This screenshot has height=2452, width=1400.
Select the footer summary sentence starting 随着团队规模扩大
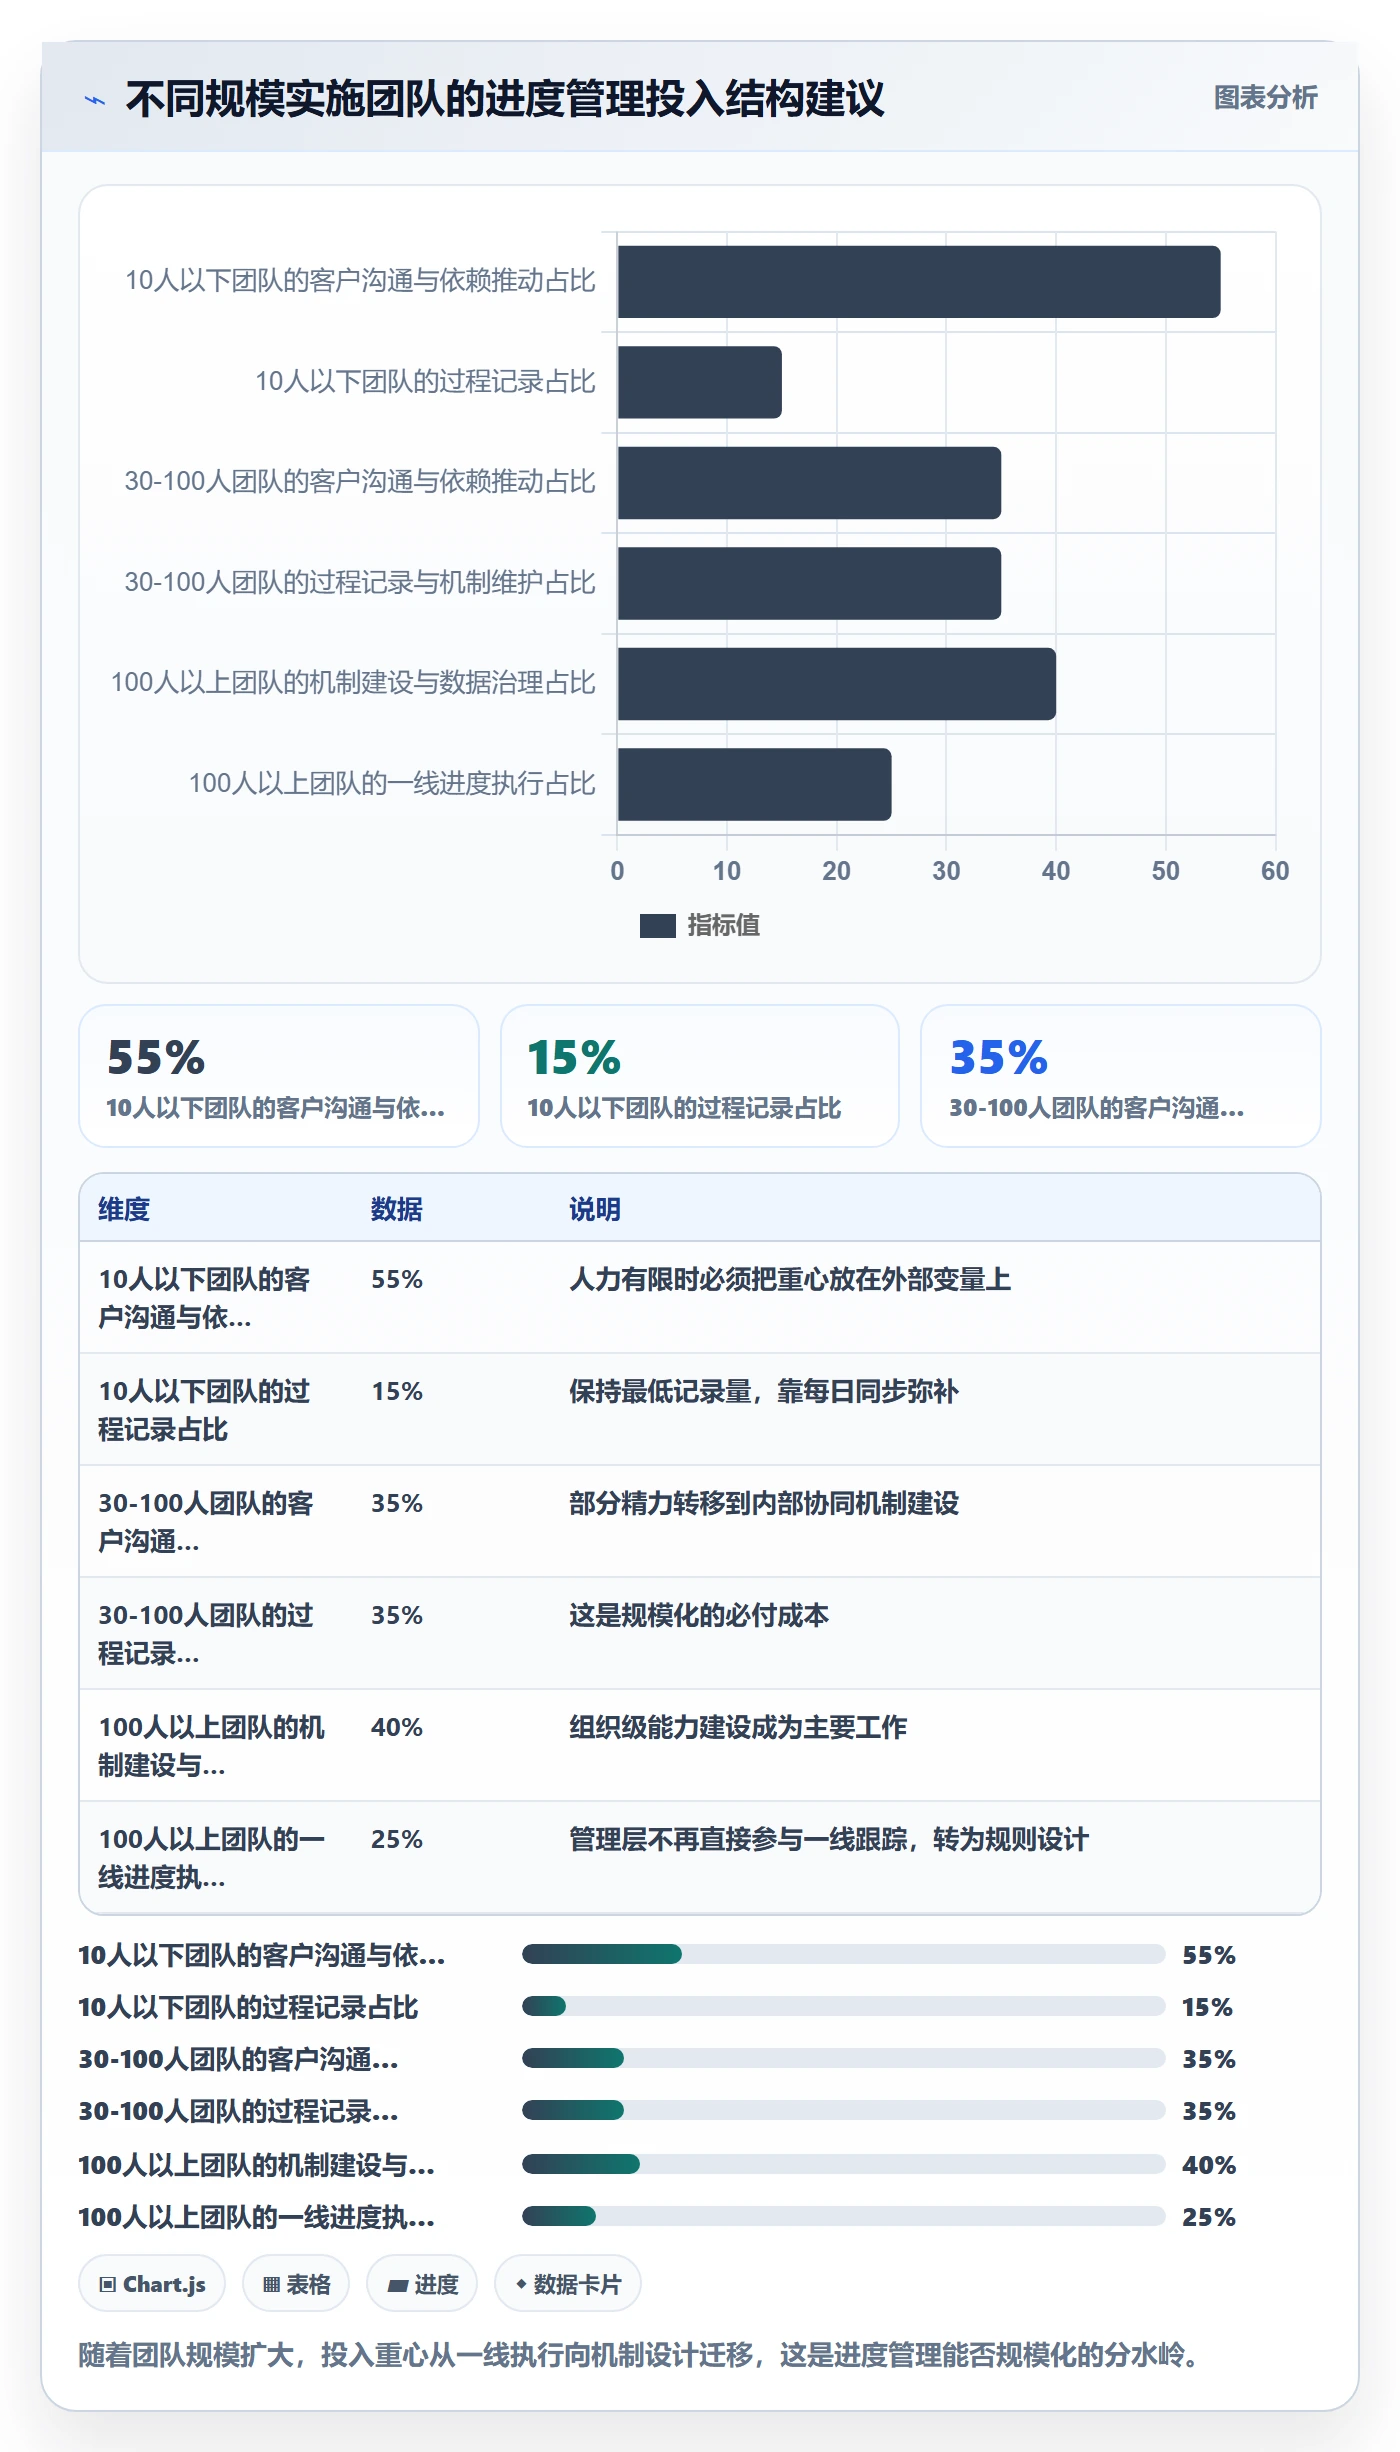639,2355
